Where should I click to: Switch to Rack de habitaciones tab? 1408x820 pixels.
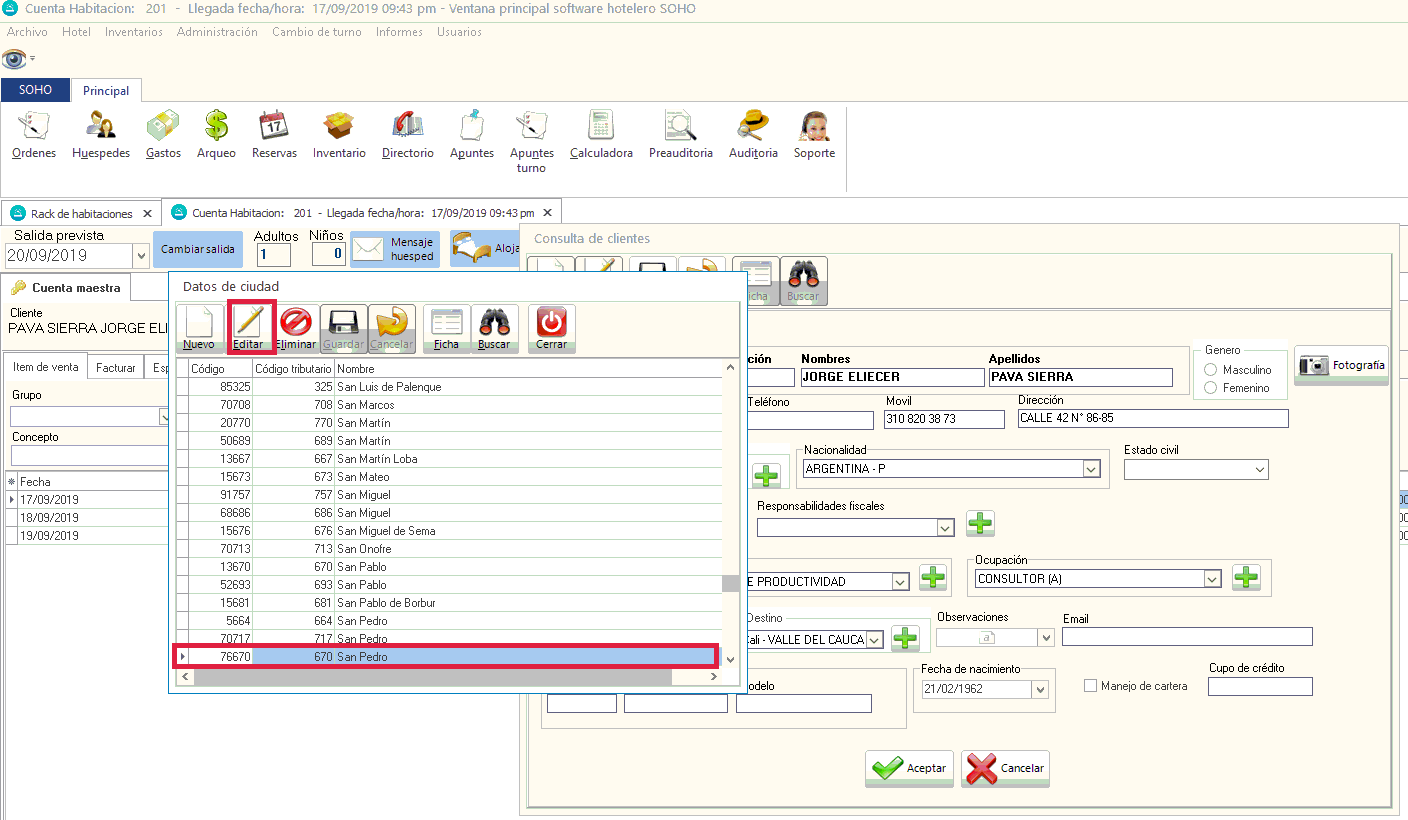[81, 214]
